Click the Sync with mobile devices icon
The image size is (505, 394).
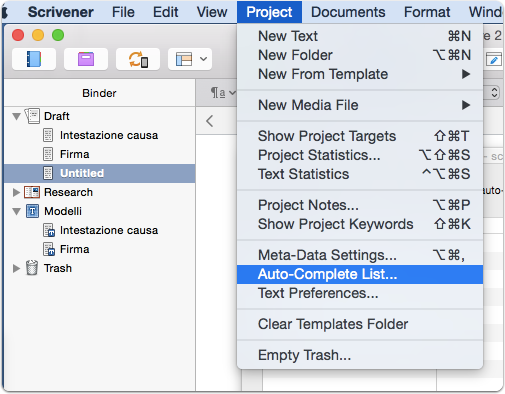tap(138, 59)
